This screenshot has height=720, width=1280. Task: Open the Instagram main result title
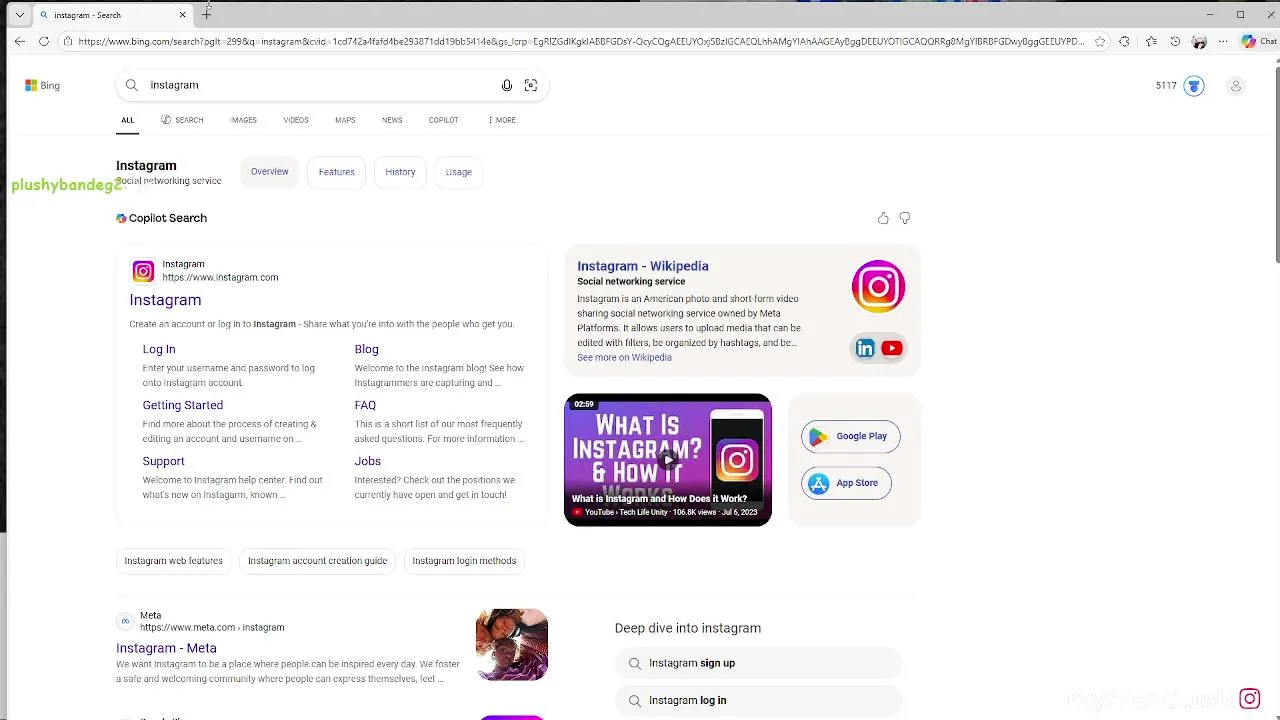coord(165,300)
